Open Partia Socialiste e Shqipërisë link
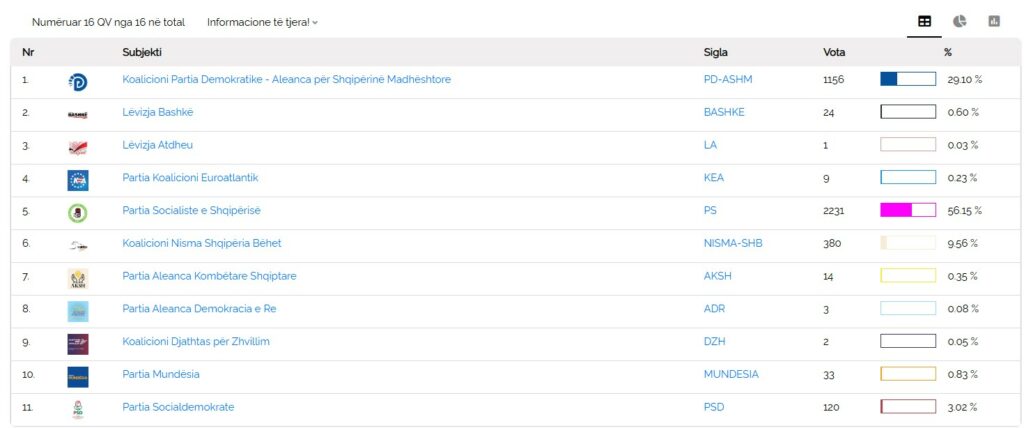This screenshot has width=1024, height=428. coord(191,211)
